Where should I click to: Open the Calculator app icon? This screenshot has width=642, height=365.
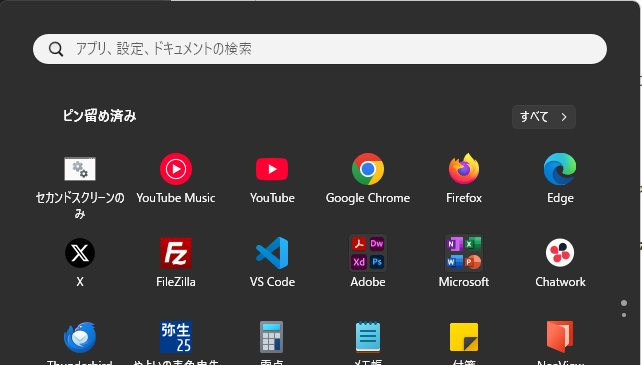click(272, 337)
